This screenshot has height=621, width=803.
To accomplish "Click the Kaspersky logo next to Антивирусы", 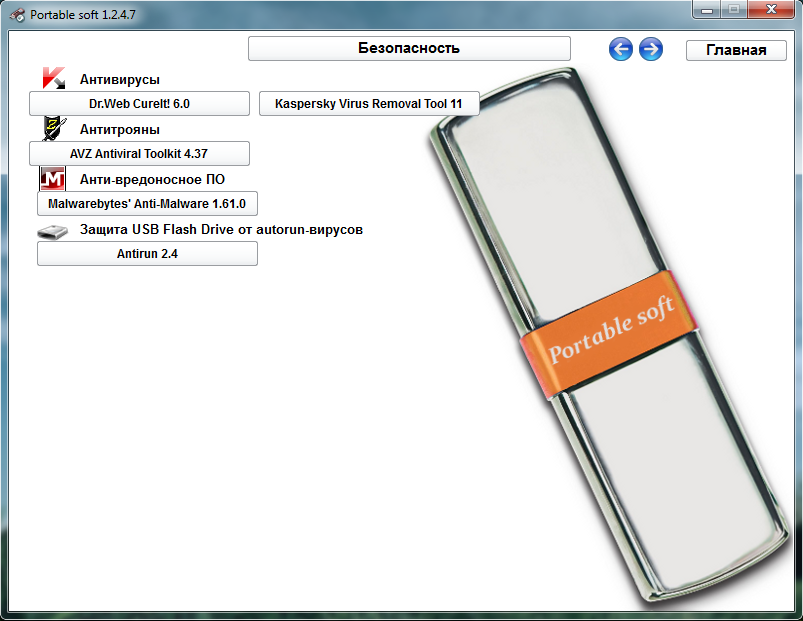I will [x=53, y=78].
